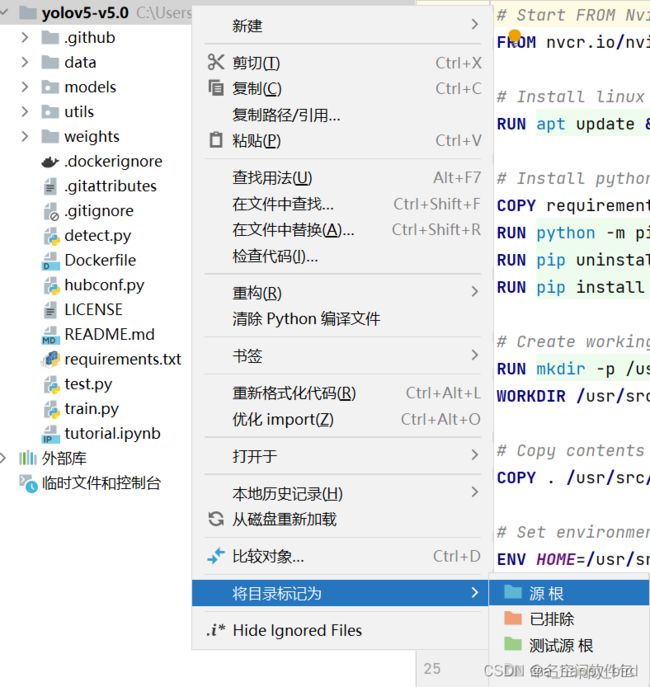Click the ENV HOME line in editor
Viewport: 650px width, 687px height.
[573, 559]
